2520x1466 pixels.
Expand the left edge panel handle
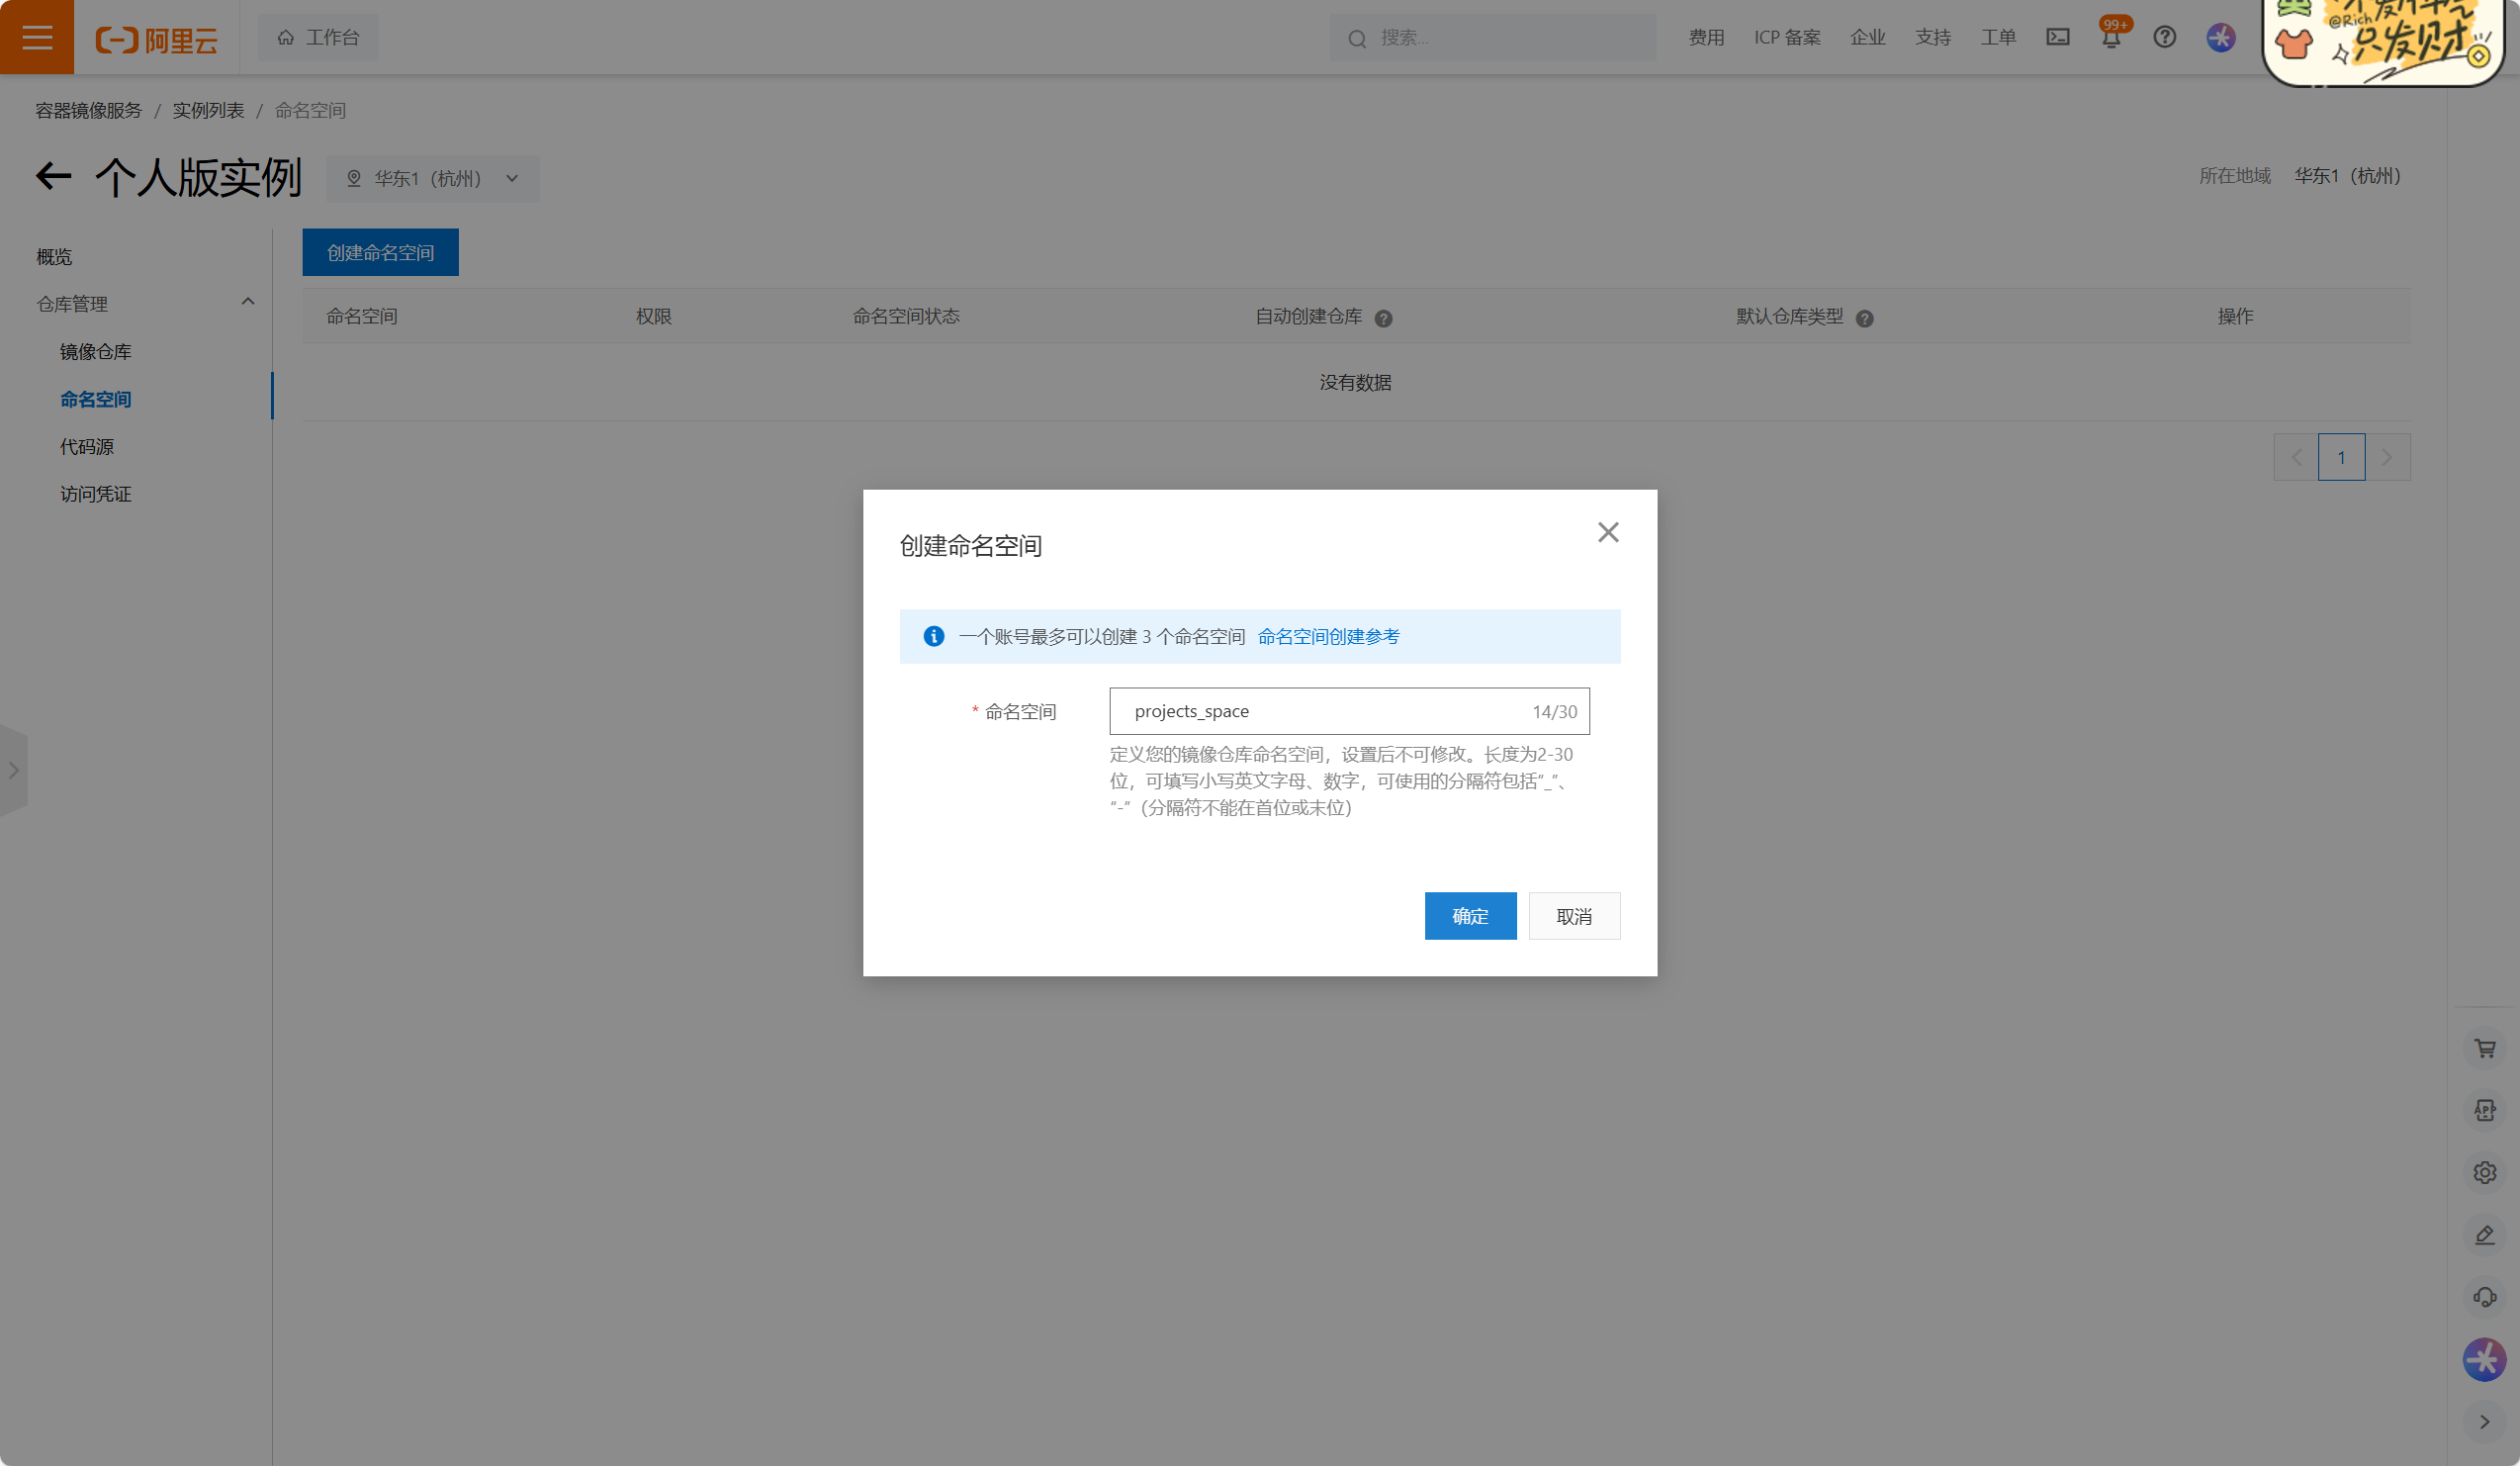[x=13, y=770]
